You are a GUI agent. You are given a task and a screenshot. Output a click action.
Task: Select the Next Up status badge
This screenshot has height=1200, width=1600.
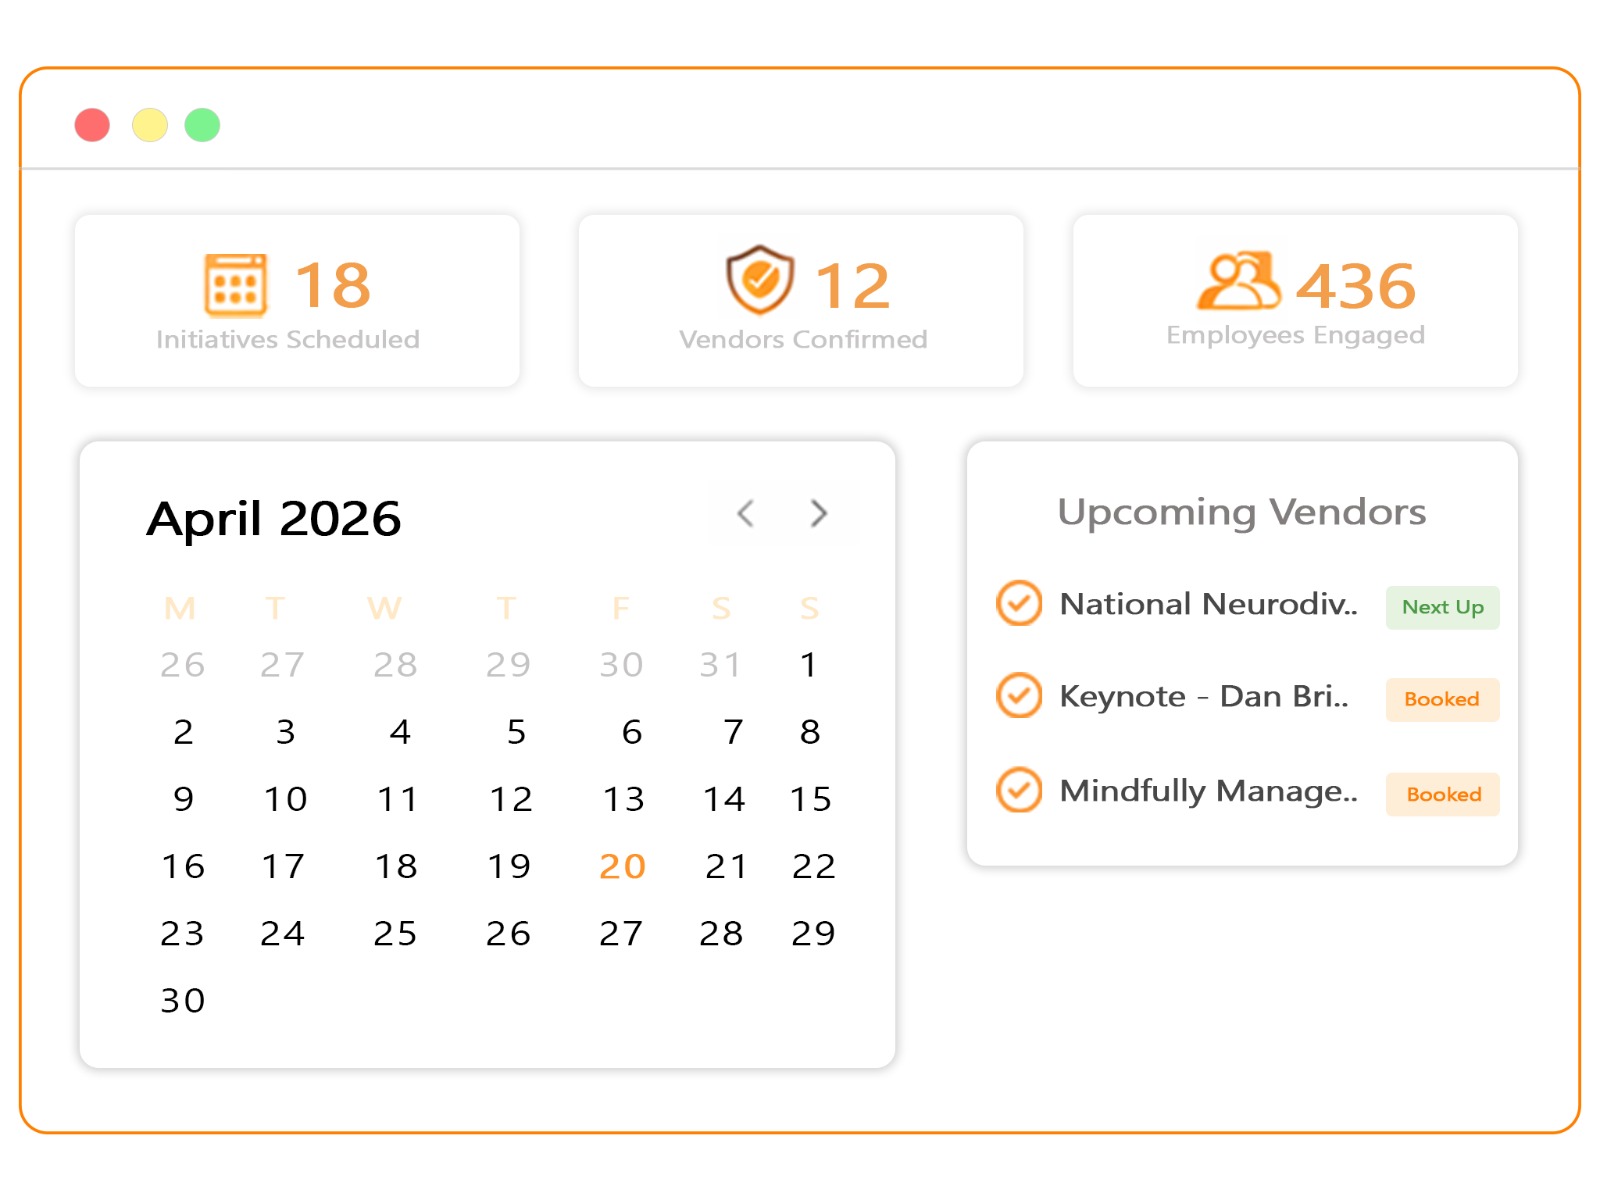click(1442, 607)
